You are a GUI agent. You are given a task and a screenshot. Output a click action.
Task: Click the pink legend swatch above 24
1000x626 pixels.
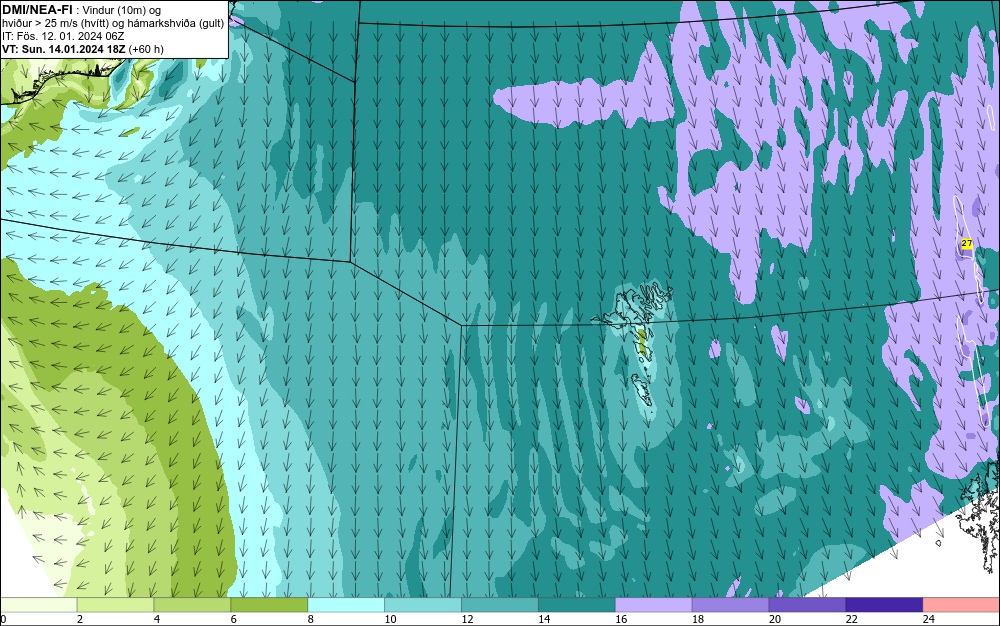(x=961, y=605)
